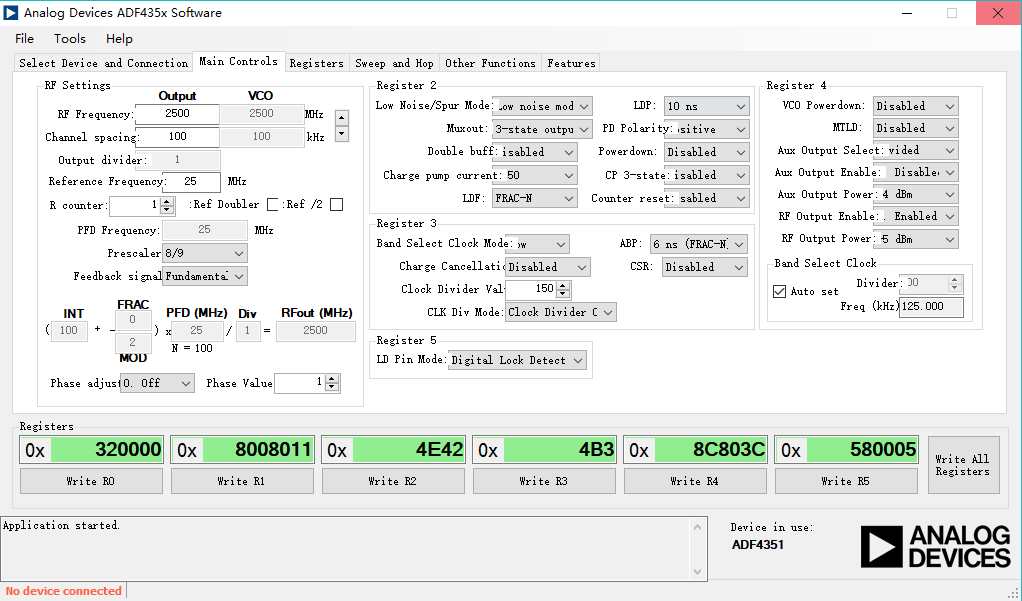Screen dimensions: 1022x601
Task: Switch to the Sweep and Hop tab
Action: [x=394, y=63]
